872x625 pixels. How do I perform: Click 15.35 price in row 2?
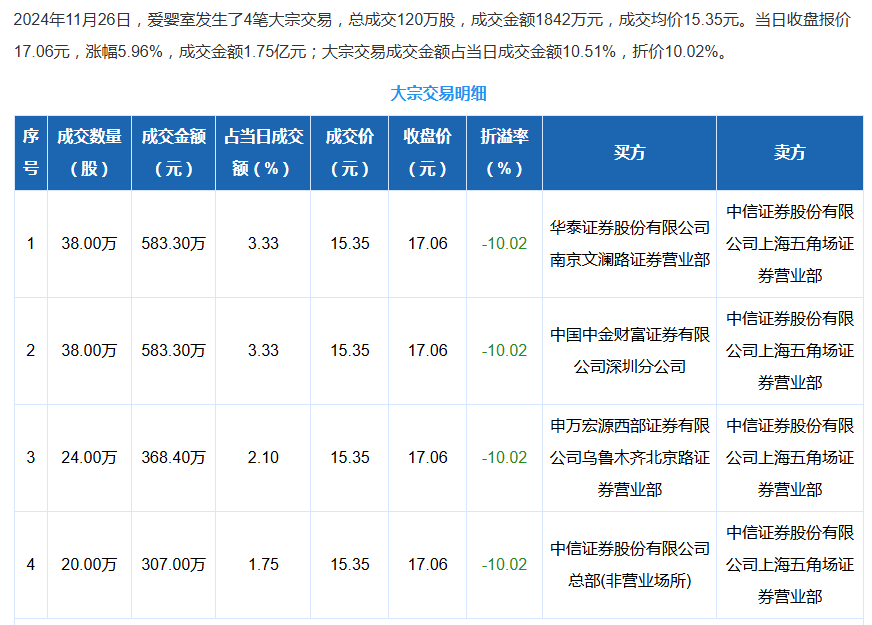[350, 350]
